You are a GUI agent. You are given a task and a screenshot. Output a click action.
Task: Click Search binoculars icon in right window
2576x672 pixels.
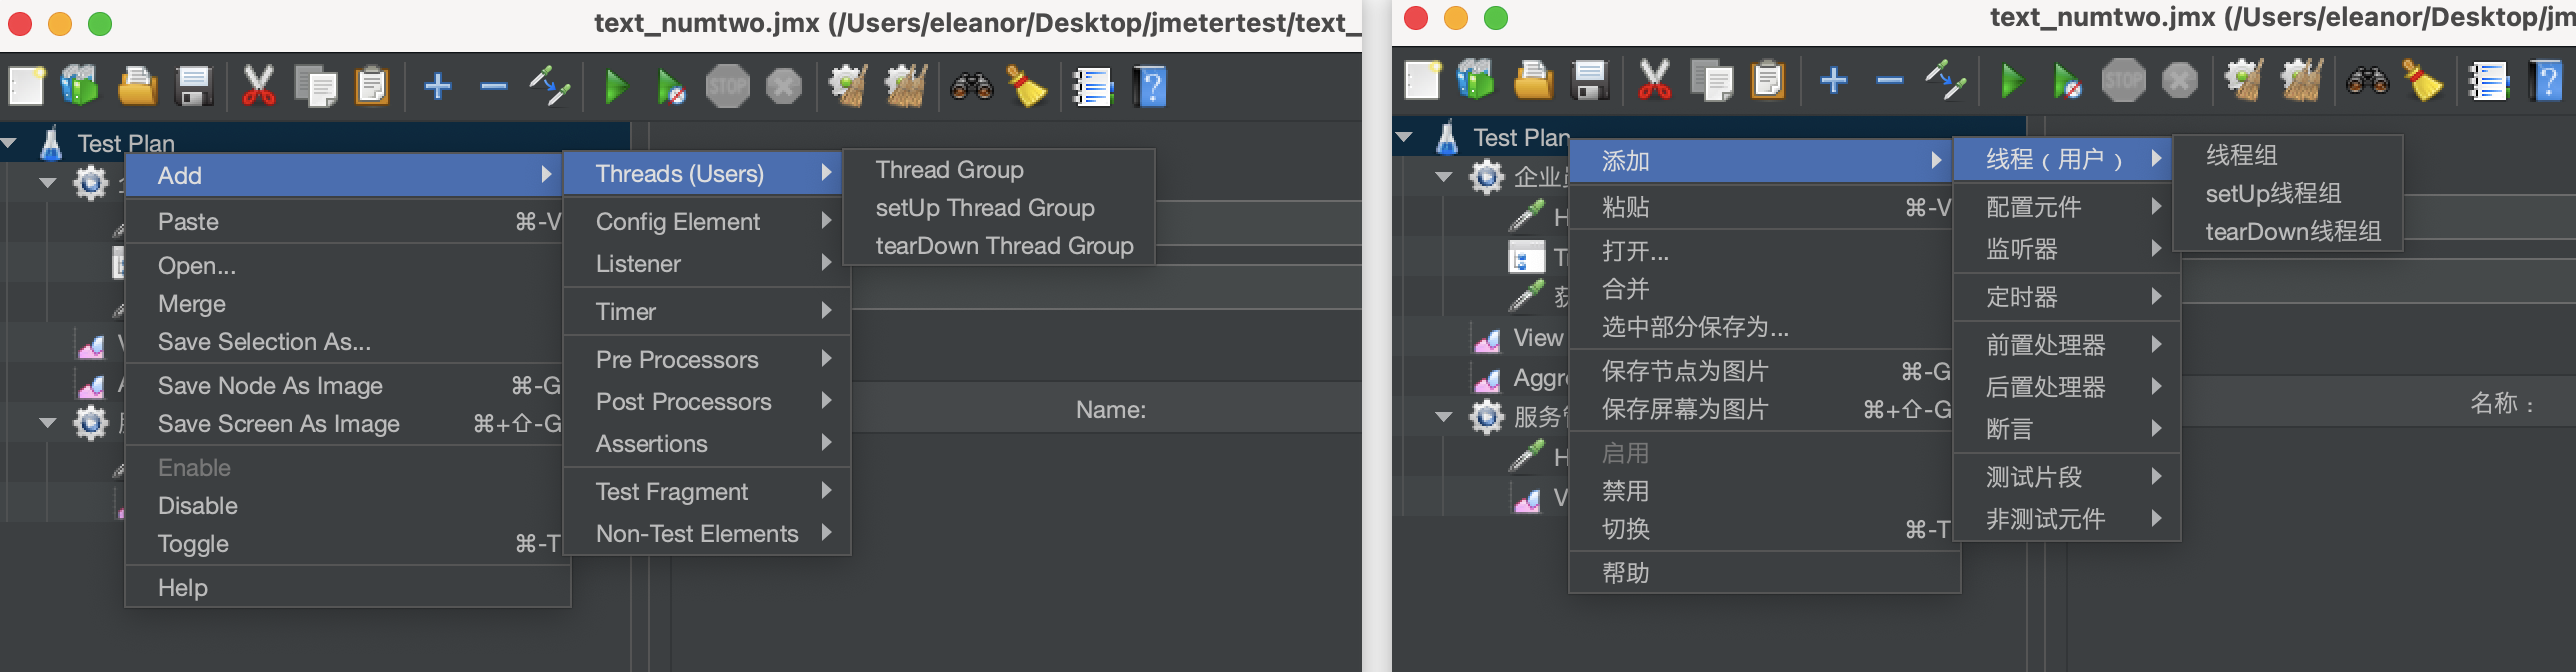point(2368,81)
